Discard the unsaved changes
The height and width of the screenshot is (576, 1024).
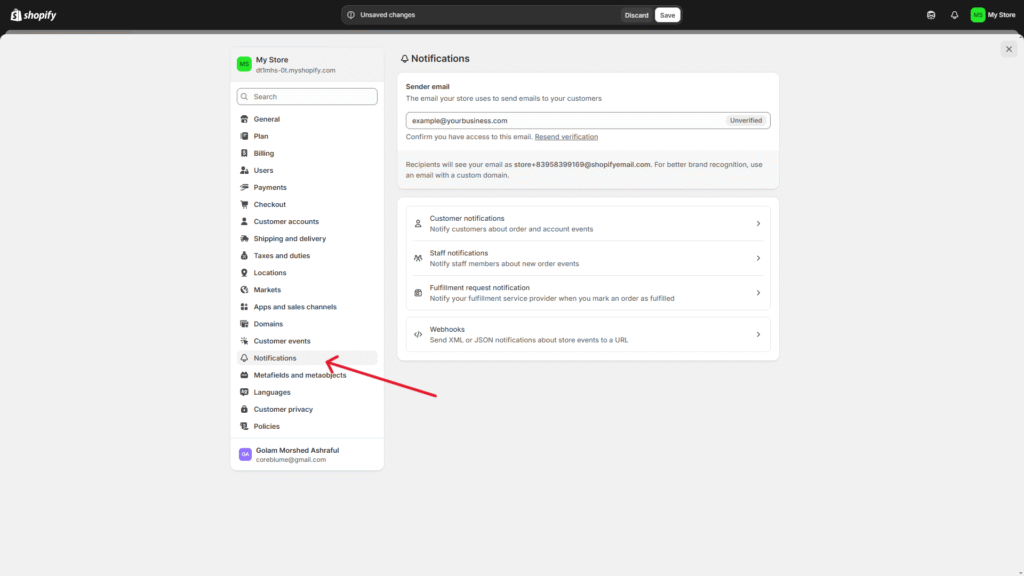[636, 15]
